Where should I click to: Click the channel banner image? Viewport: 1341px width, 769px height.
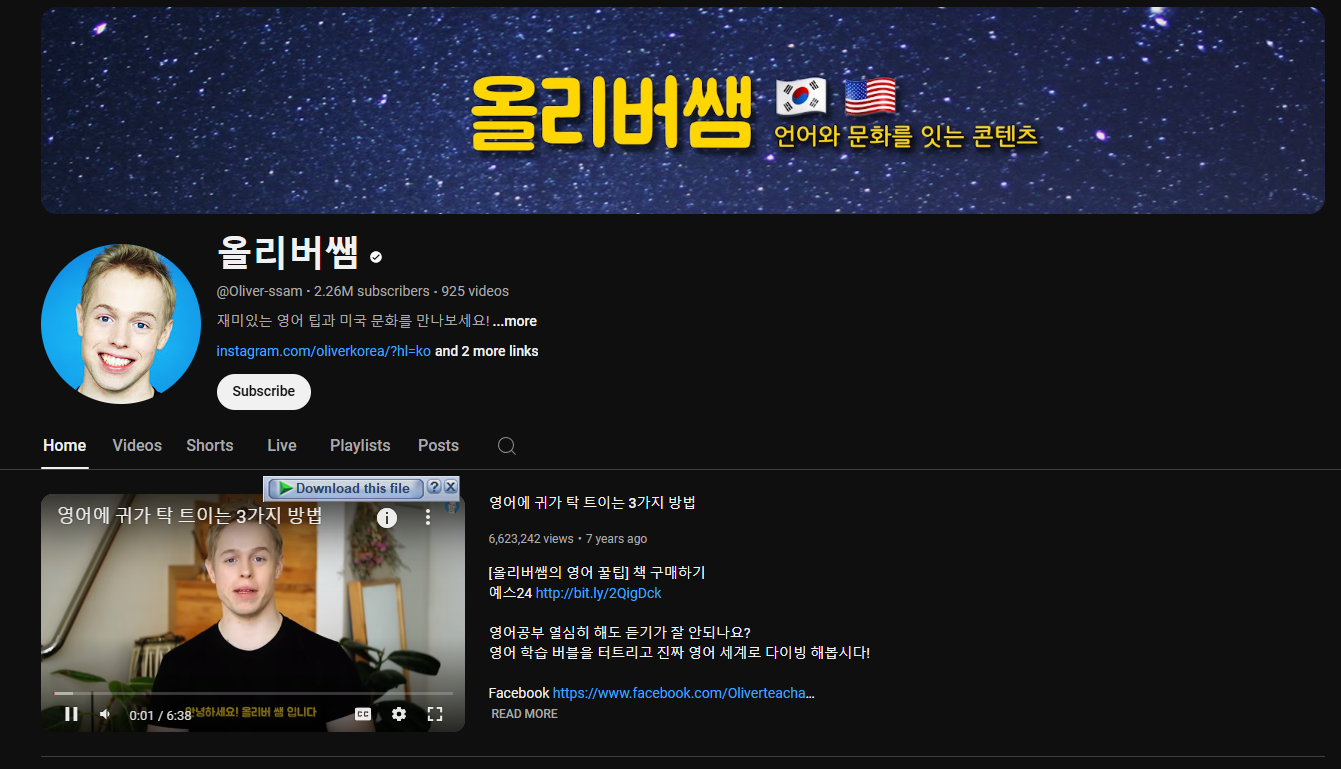tap(683, 110)
